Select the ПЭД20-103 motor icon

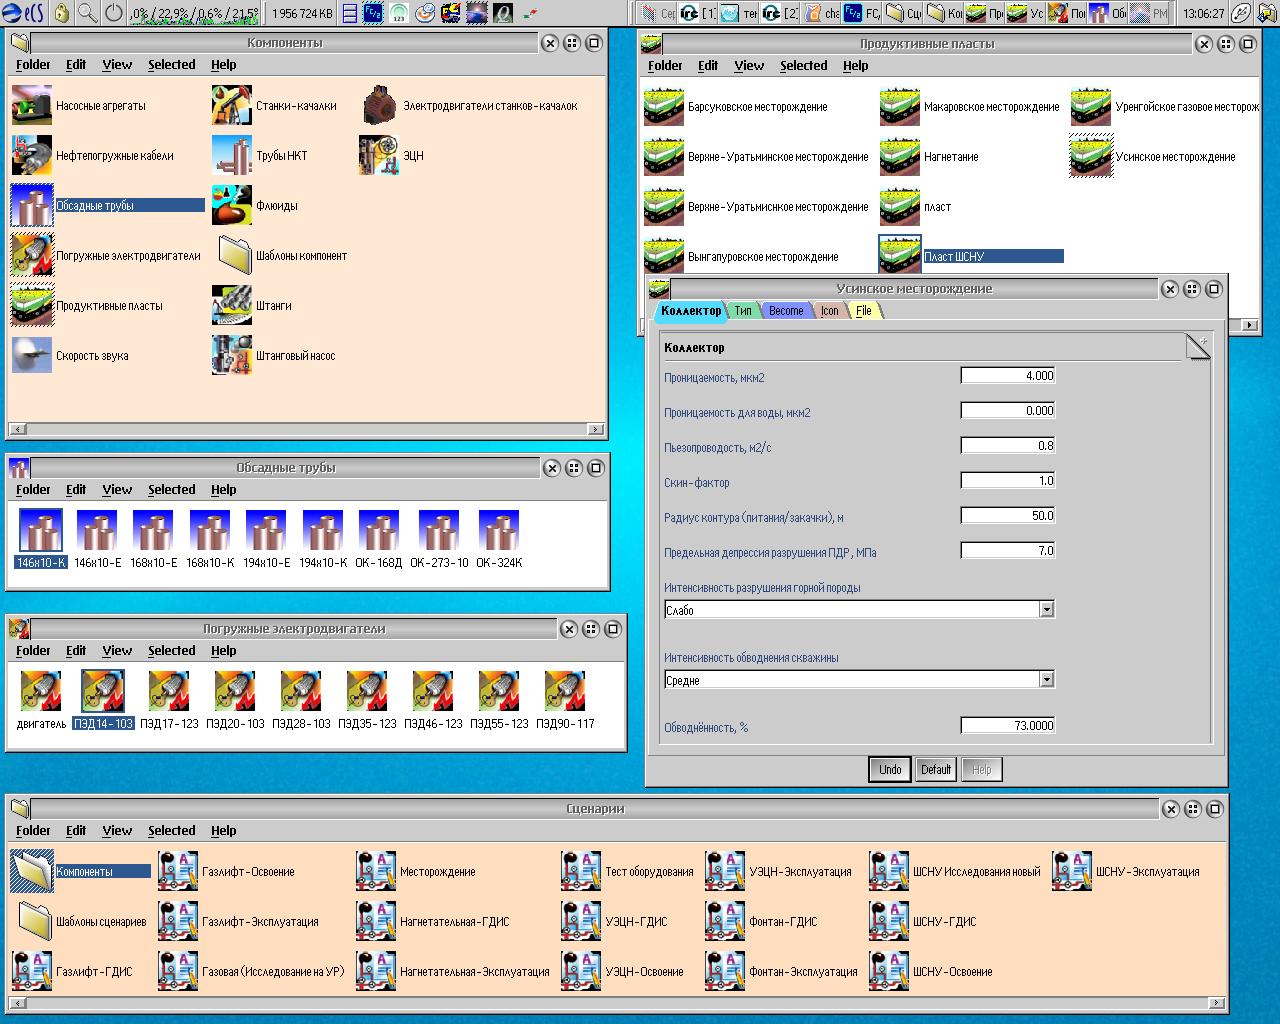coord(235,692)
